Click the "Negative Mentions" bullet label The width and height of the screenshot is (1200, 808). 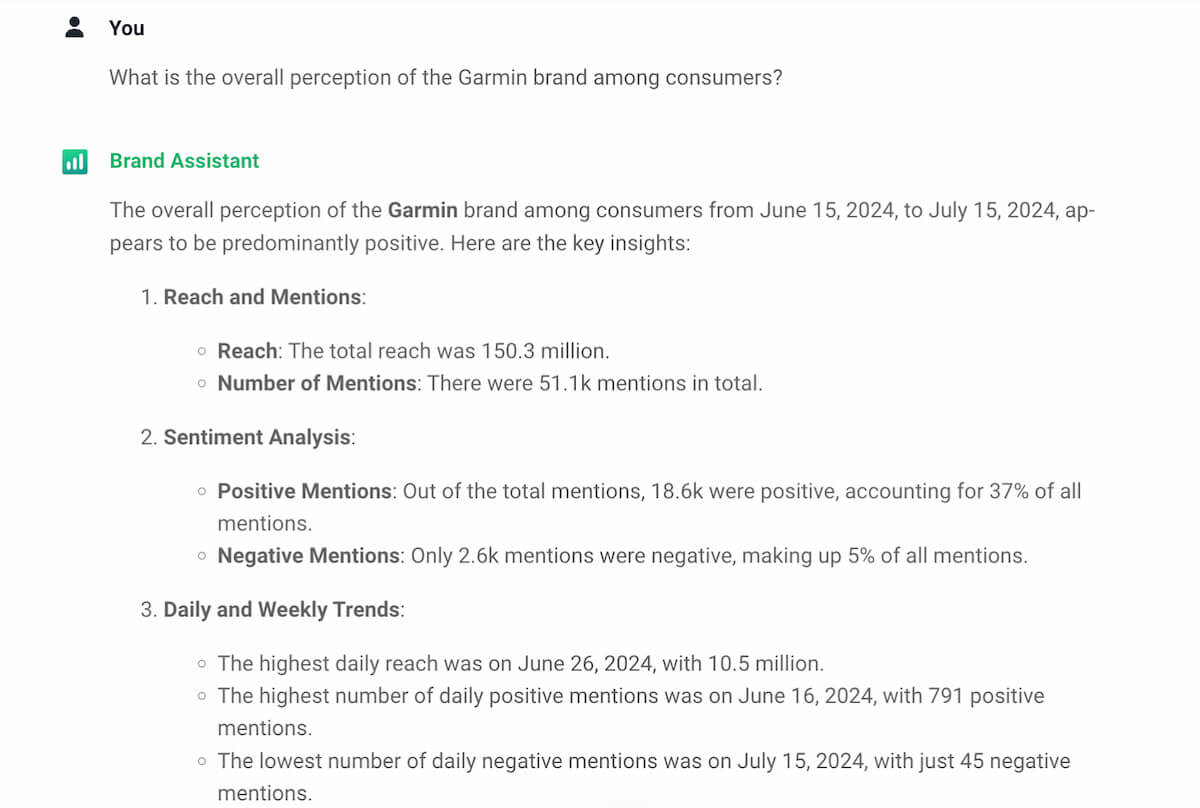point(308,556)
